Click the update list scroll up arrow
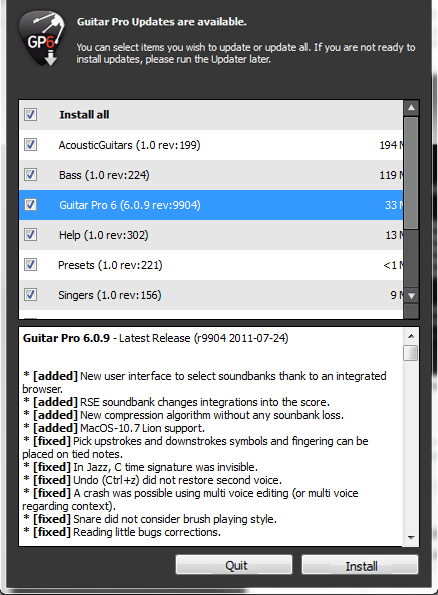 click(x=411, y=108)
